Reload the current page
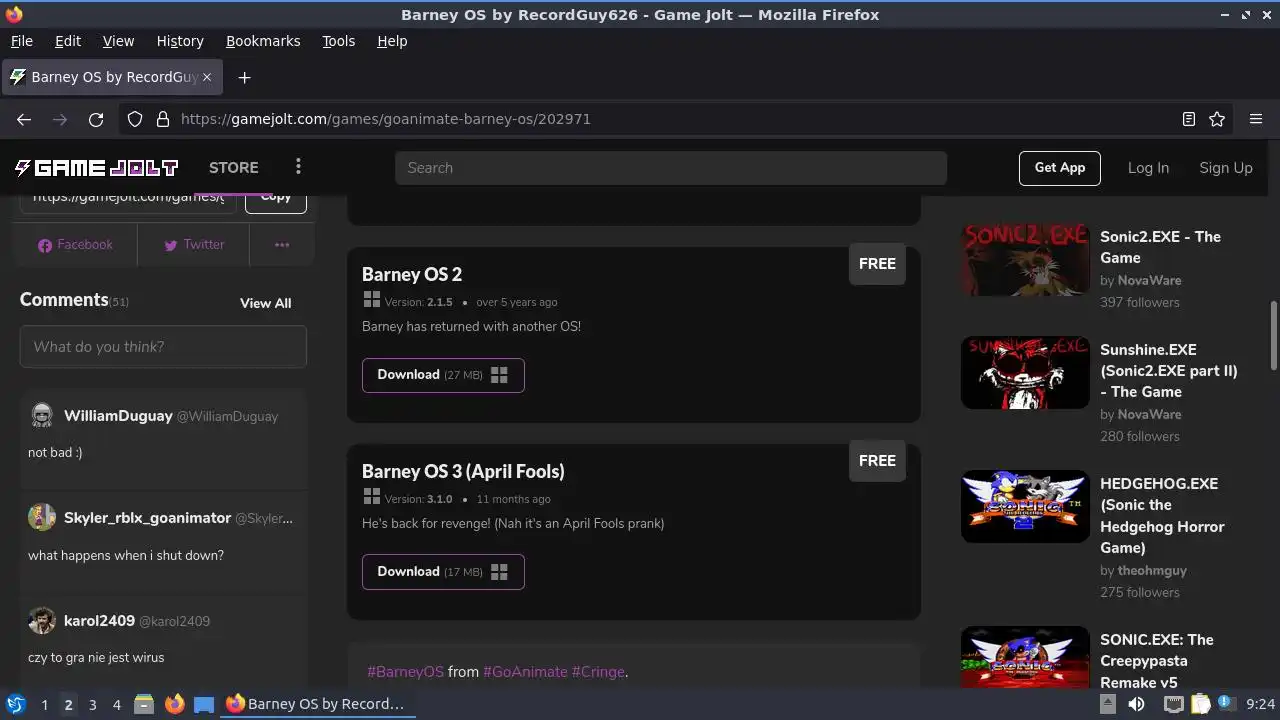The width and height of the screenshot is (1280, 720). tap(96, 119)
